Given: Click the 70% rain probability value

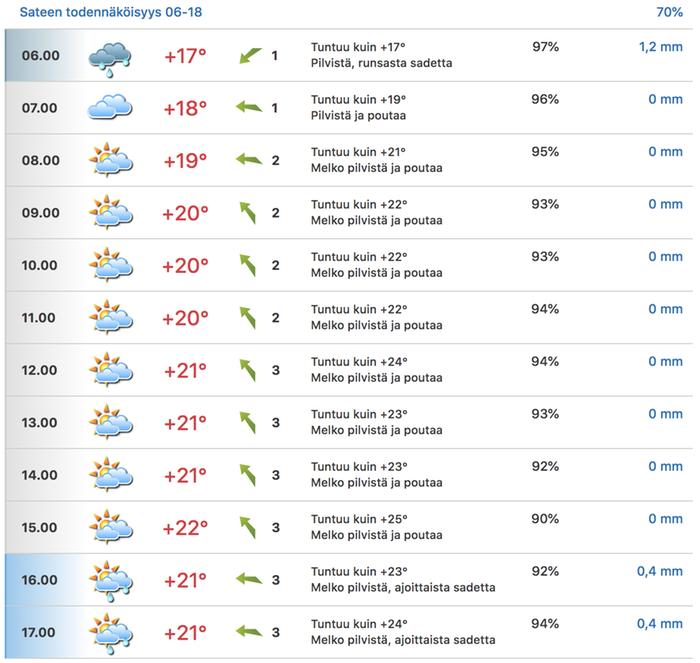Looking at the screenshot, I should (x=669, y=12).
